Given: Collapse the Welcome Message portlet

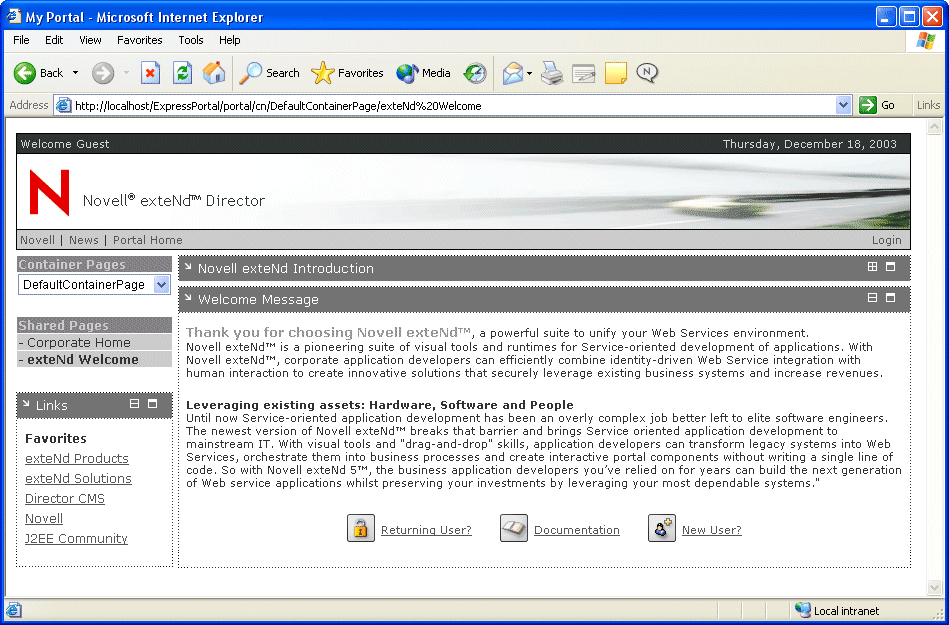Looking at the screenshot, I should click(872, 298).
